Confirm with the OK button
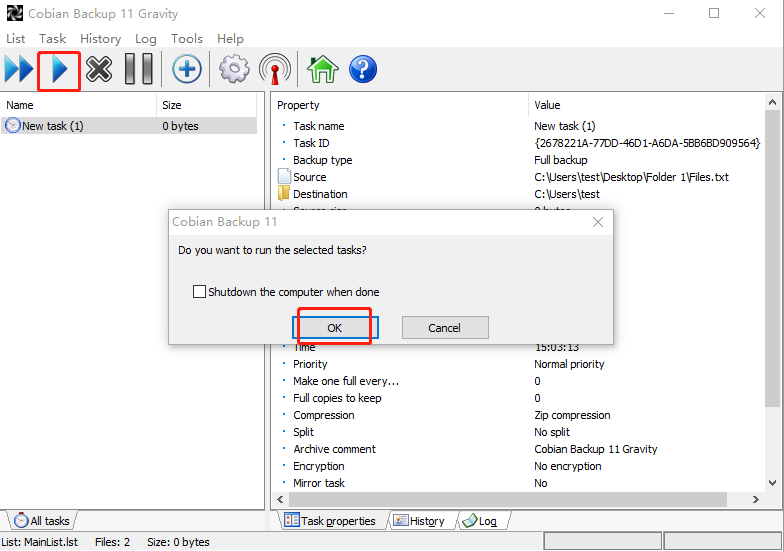This screenshot has height=551, width=784. (x=334, y=328)
